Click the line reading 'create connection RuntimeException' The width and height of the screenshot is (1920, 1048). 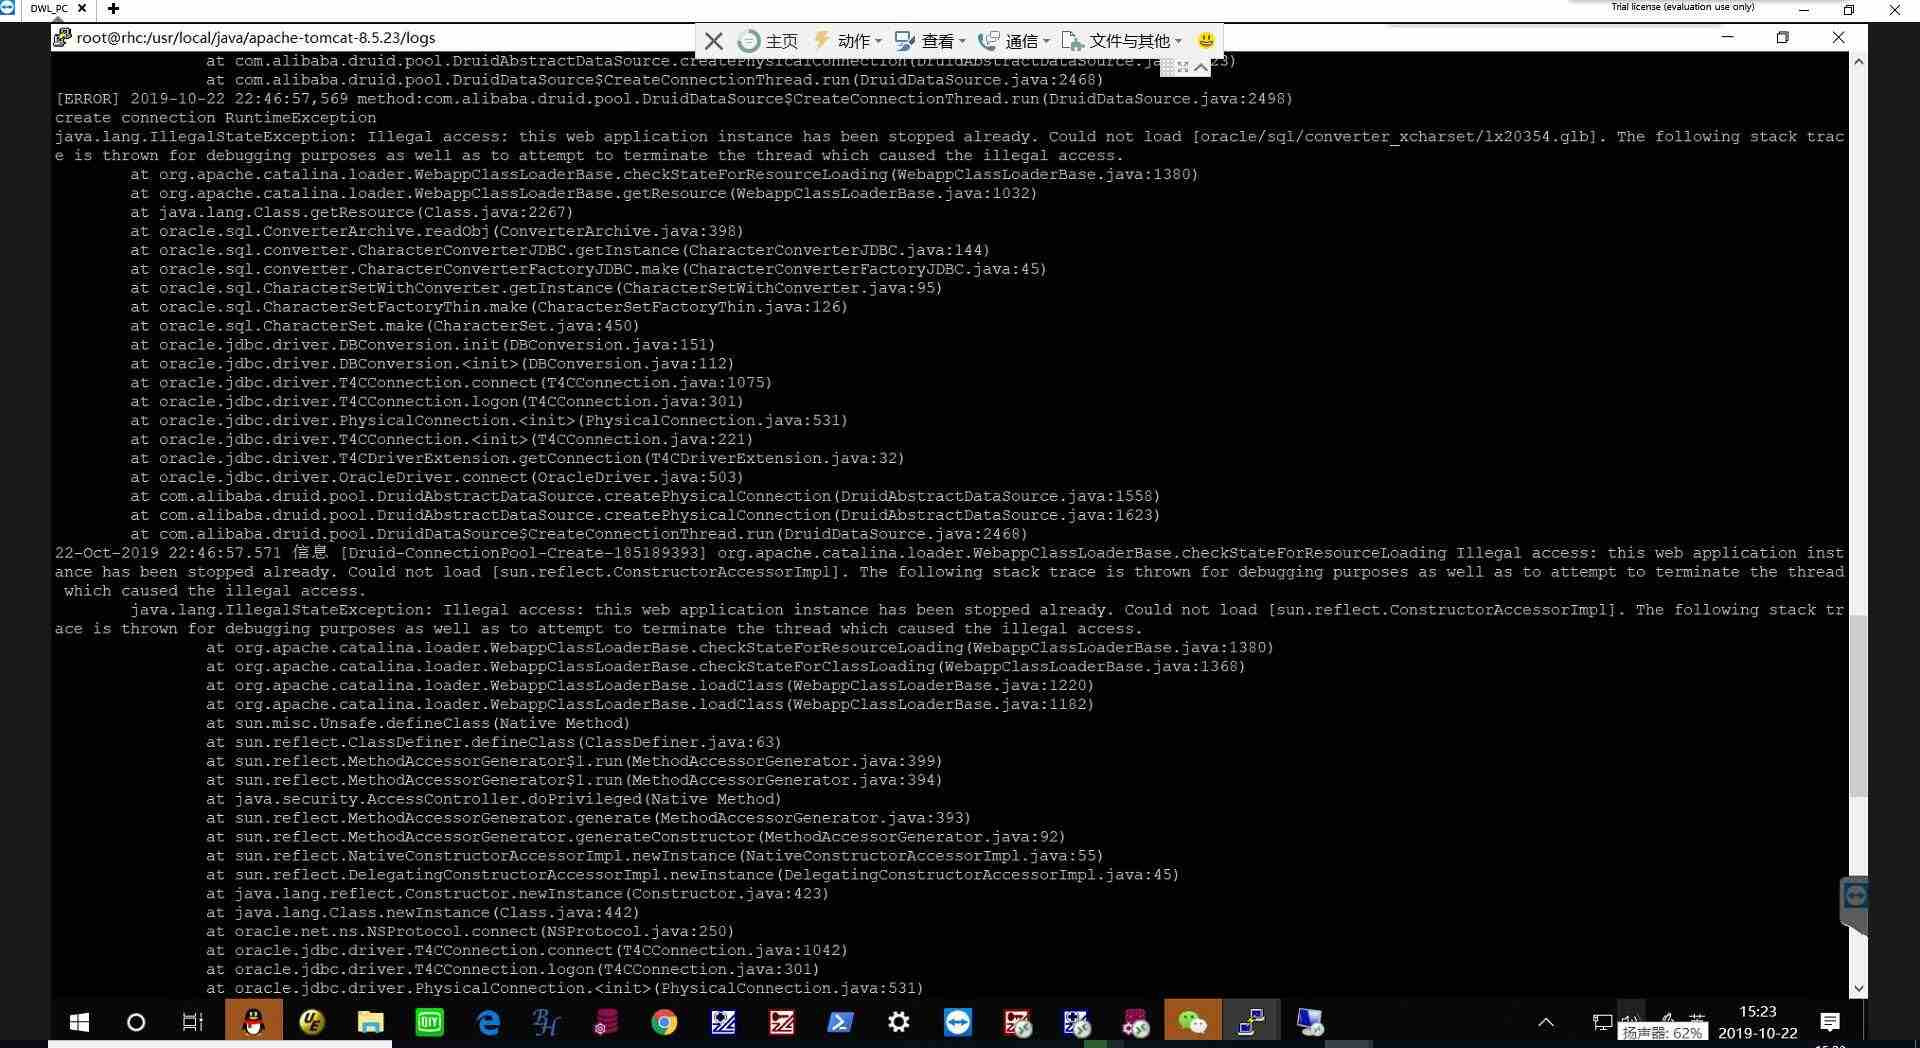point(216,118)
